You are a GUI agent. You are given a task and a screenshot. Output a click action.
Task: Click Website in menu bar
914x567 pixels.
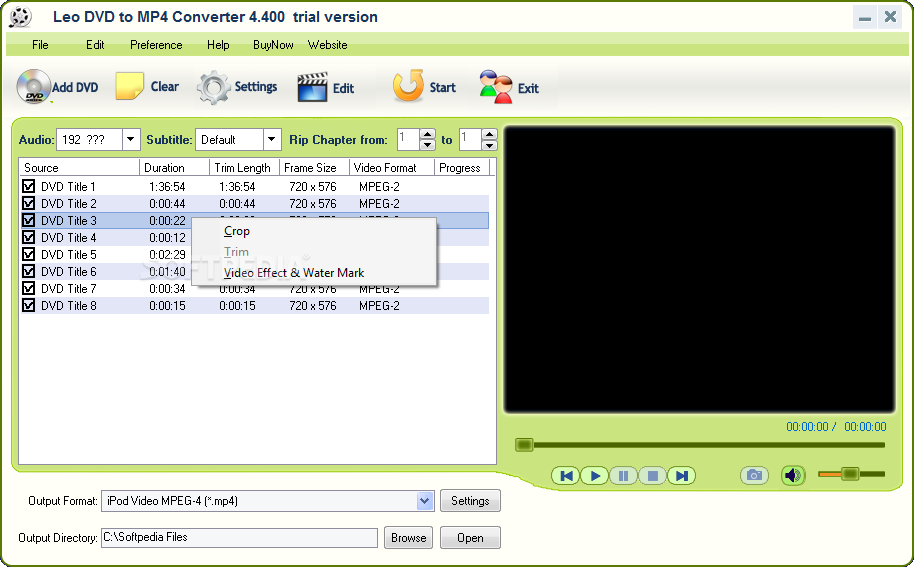click(x=328, y=45)
